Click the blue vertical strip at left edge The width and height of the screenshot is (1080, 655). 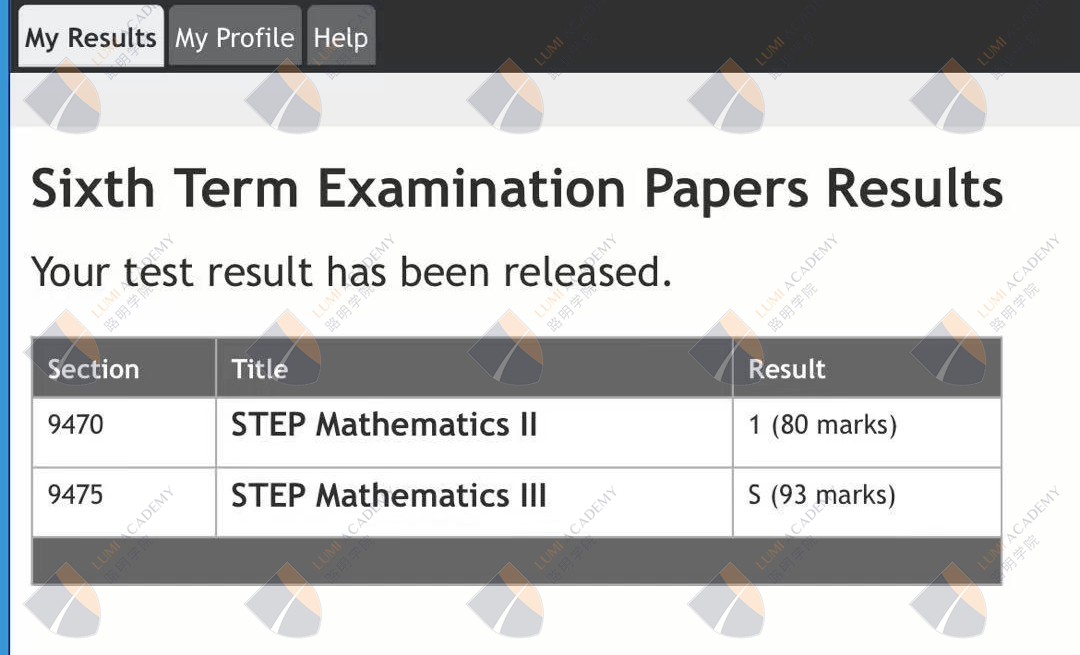tap(4, 350)
